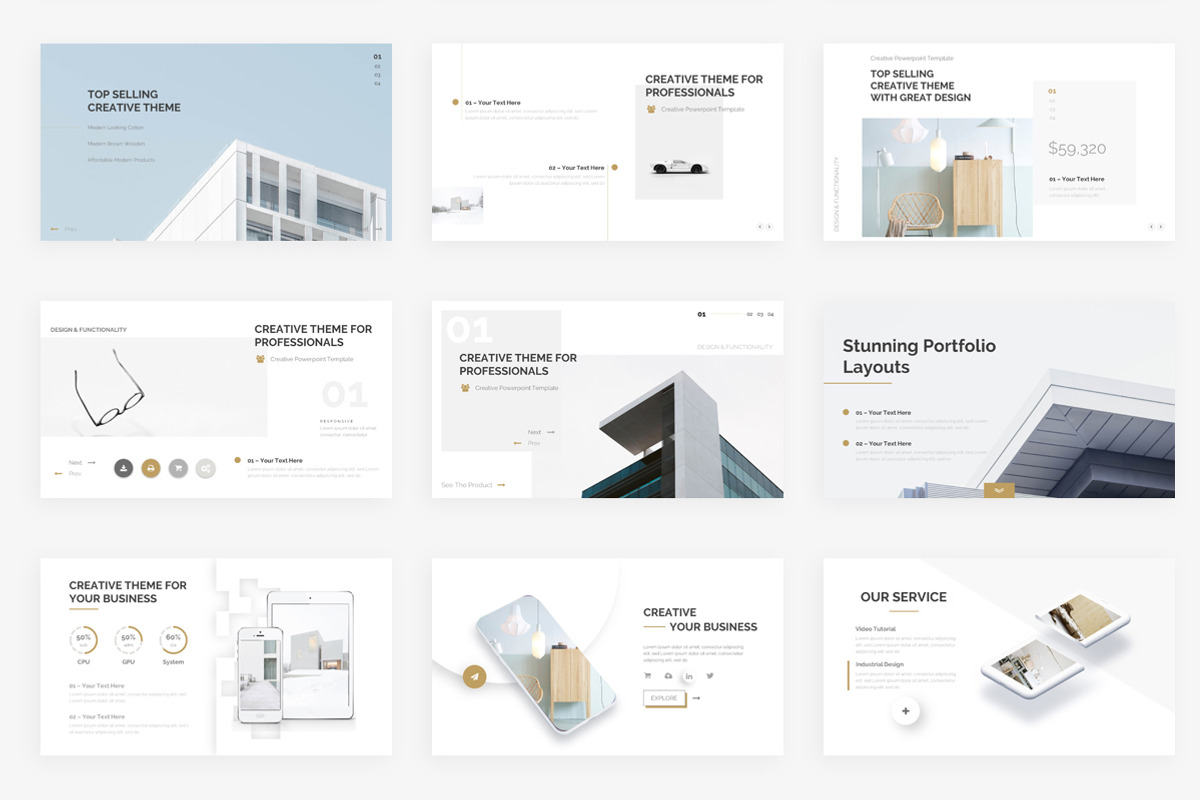Select the 02 bullet on Stunning Portfolio slide
This screenshot has height=800, width=1200.
click(845, 441)
